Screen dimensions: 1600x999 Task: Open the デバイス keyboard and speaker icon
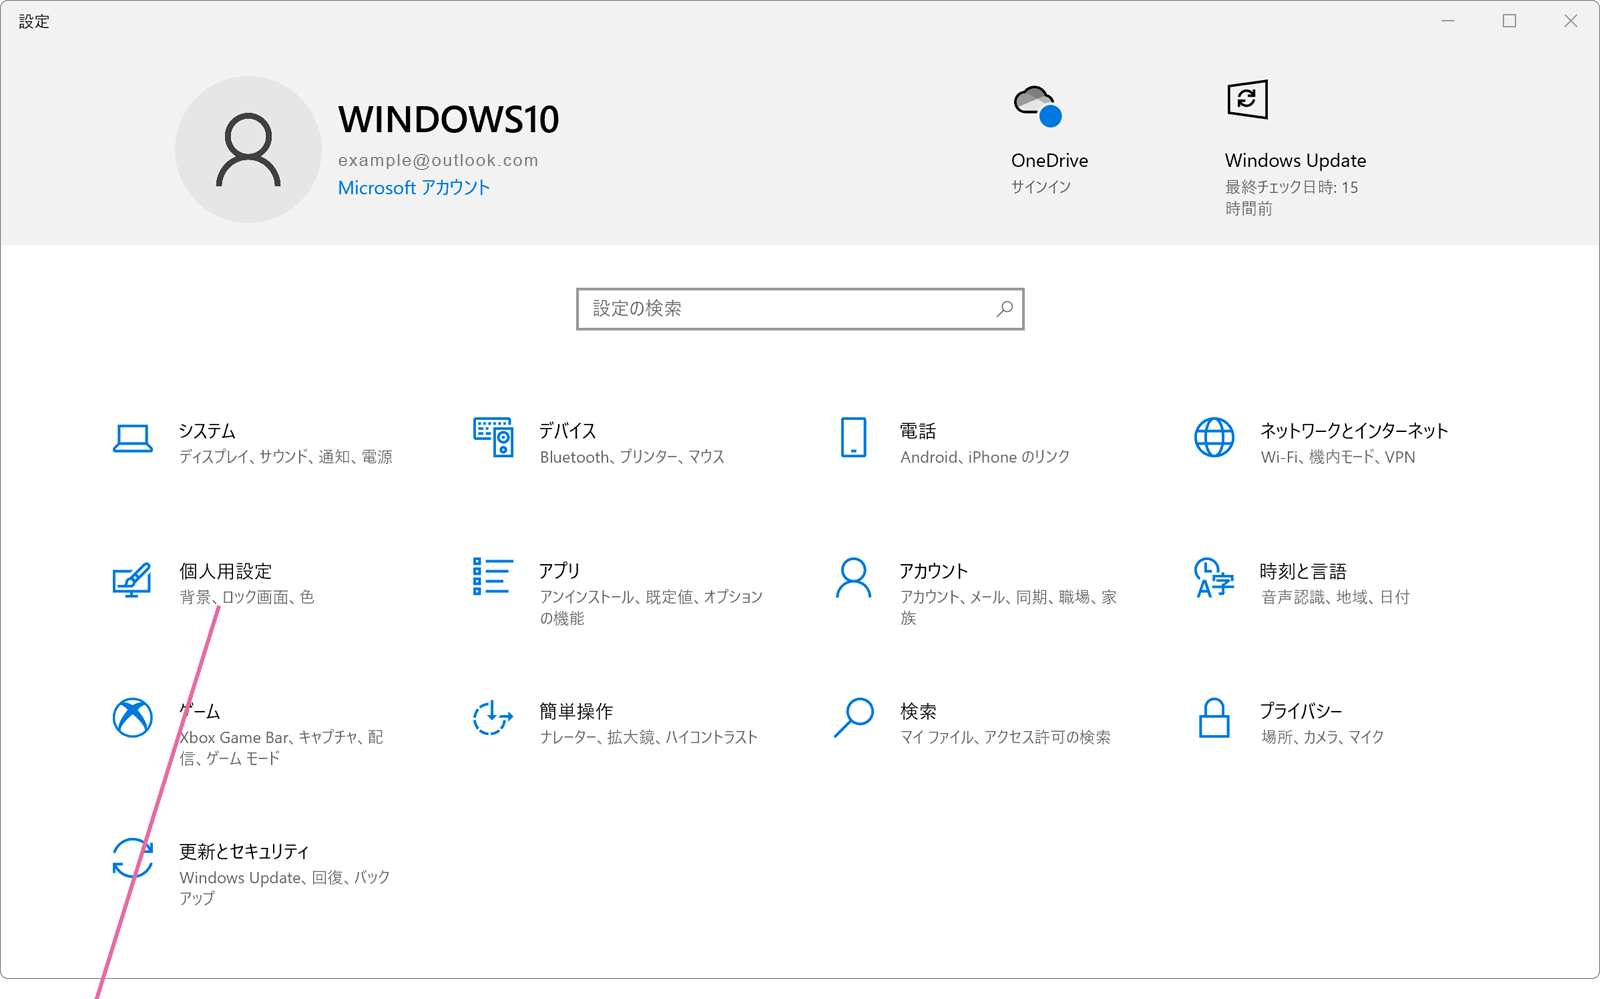[x=493, y=437]
